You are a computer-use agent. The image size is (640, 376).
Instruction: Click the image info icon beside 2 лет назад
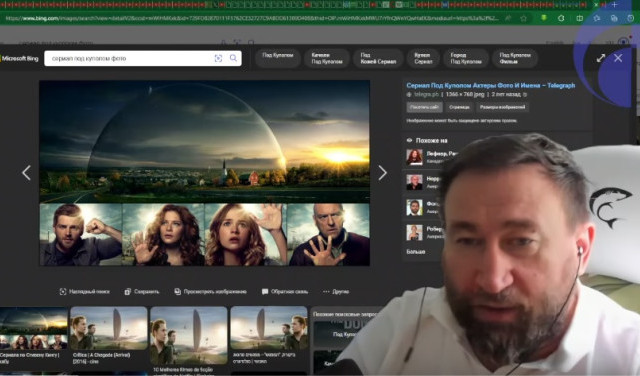pos(525,94)
